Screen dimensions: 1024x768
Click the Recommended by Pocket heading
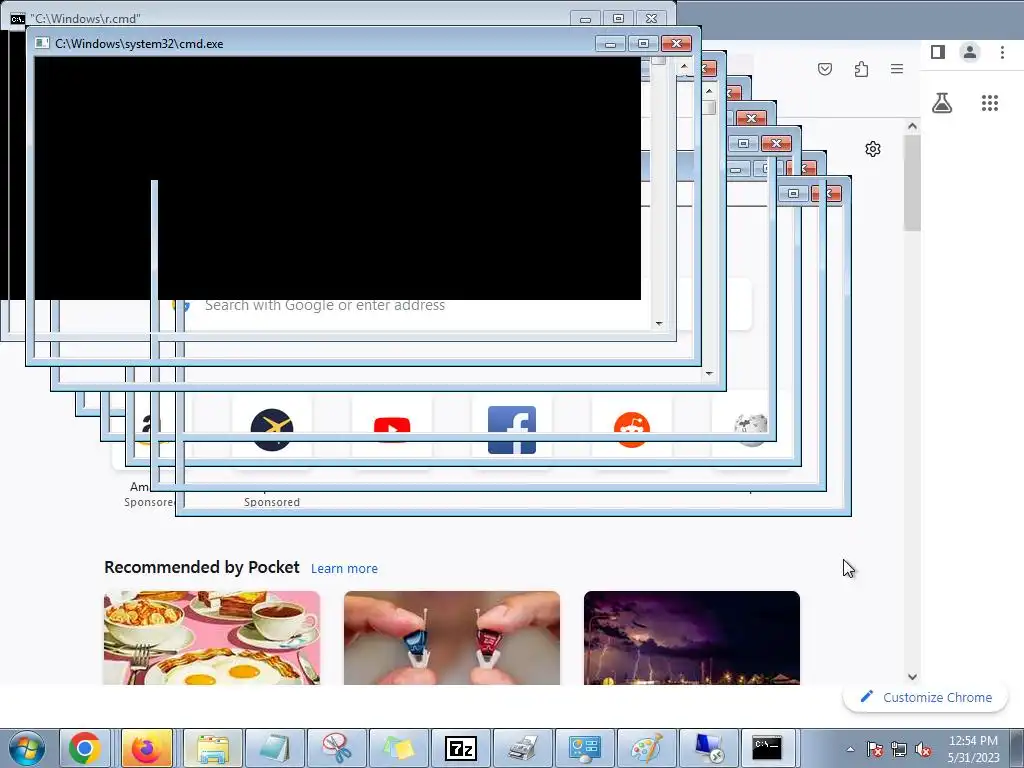click(202, 567)
